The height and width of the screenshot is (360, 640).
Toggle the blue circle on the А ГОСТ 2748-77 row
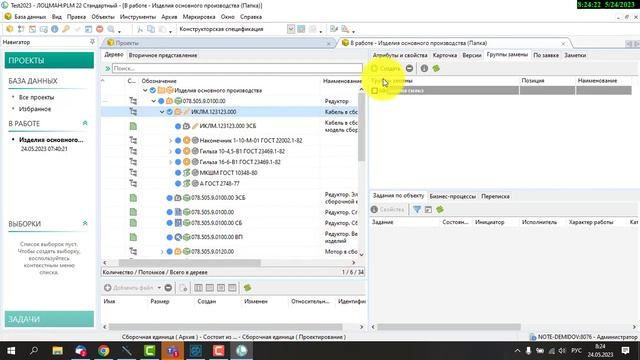(178, 184)
